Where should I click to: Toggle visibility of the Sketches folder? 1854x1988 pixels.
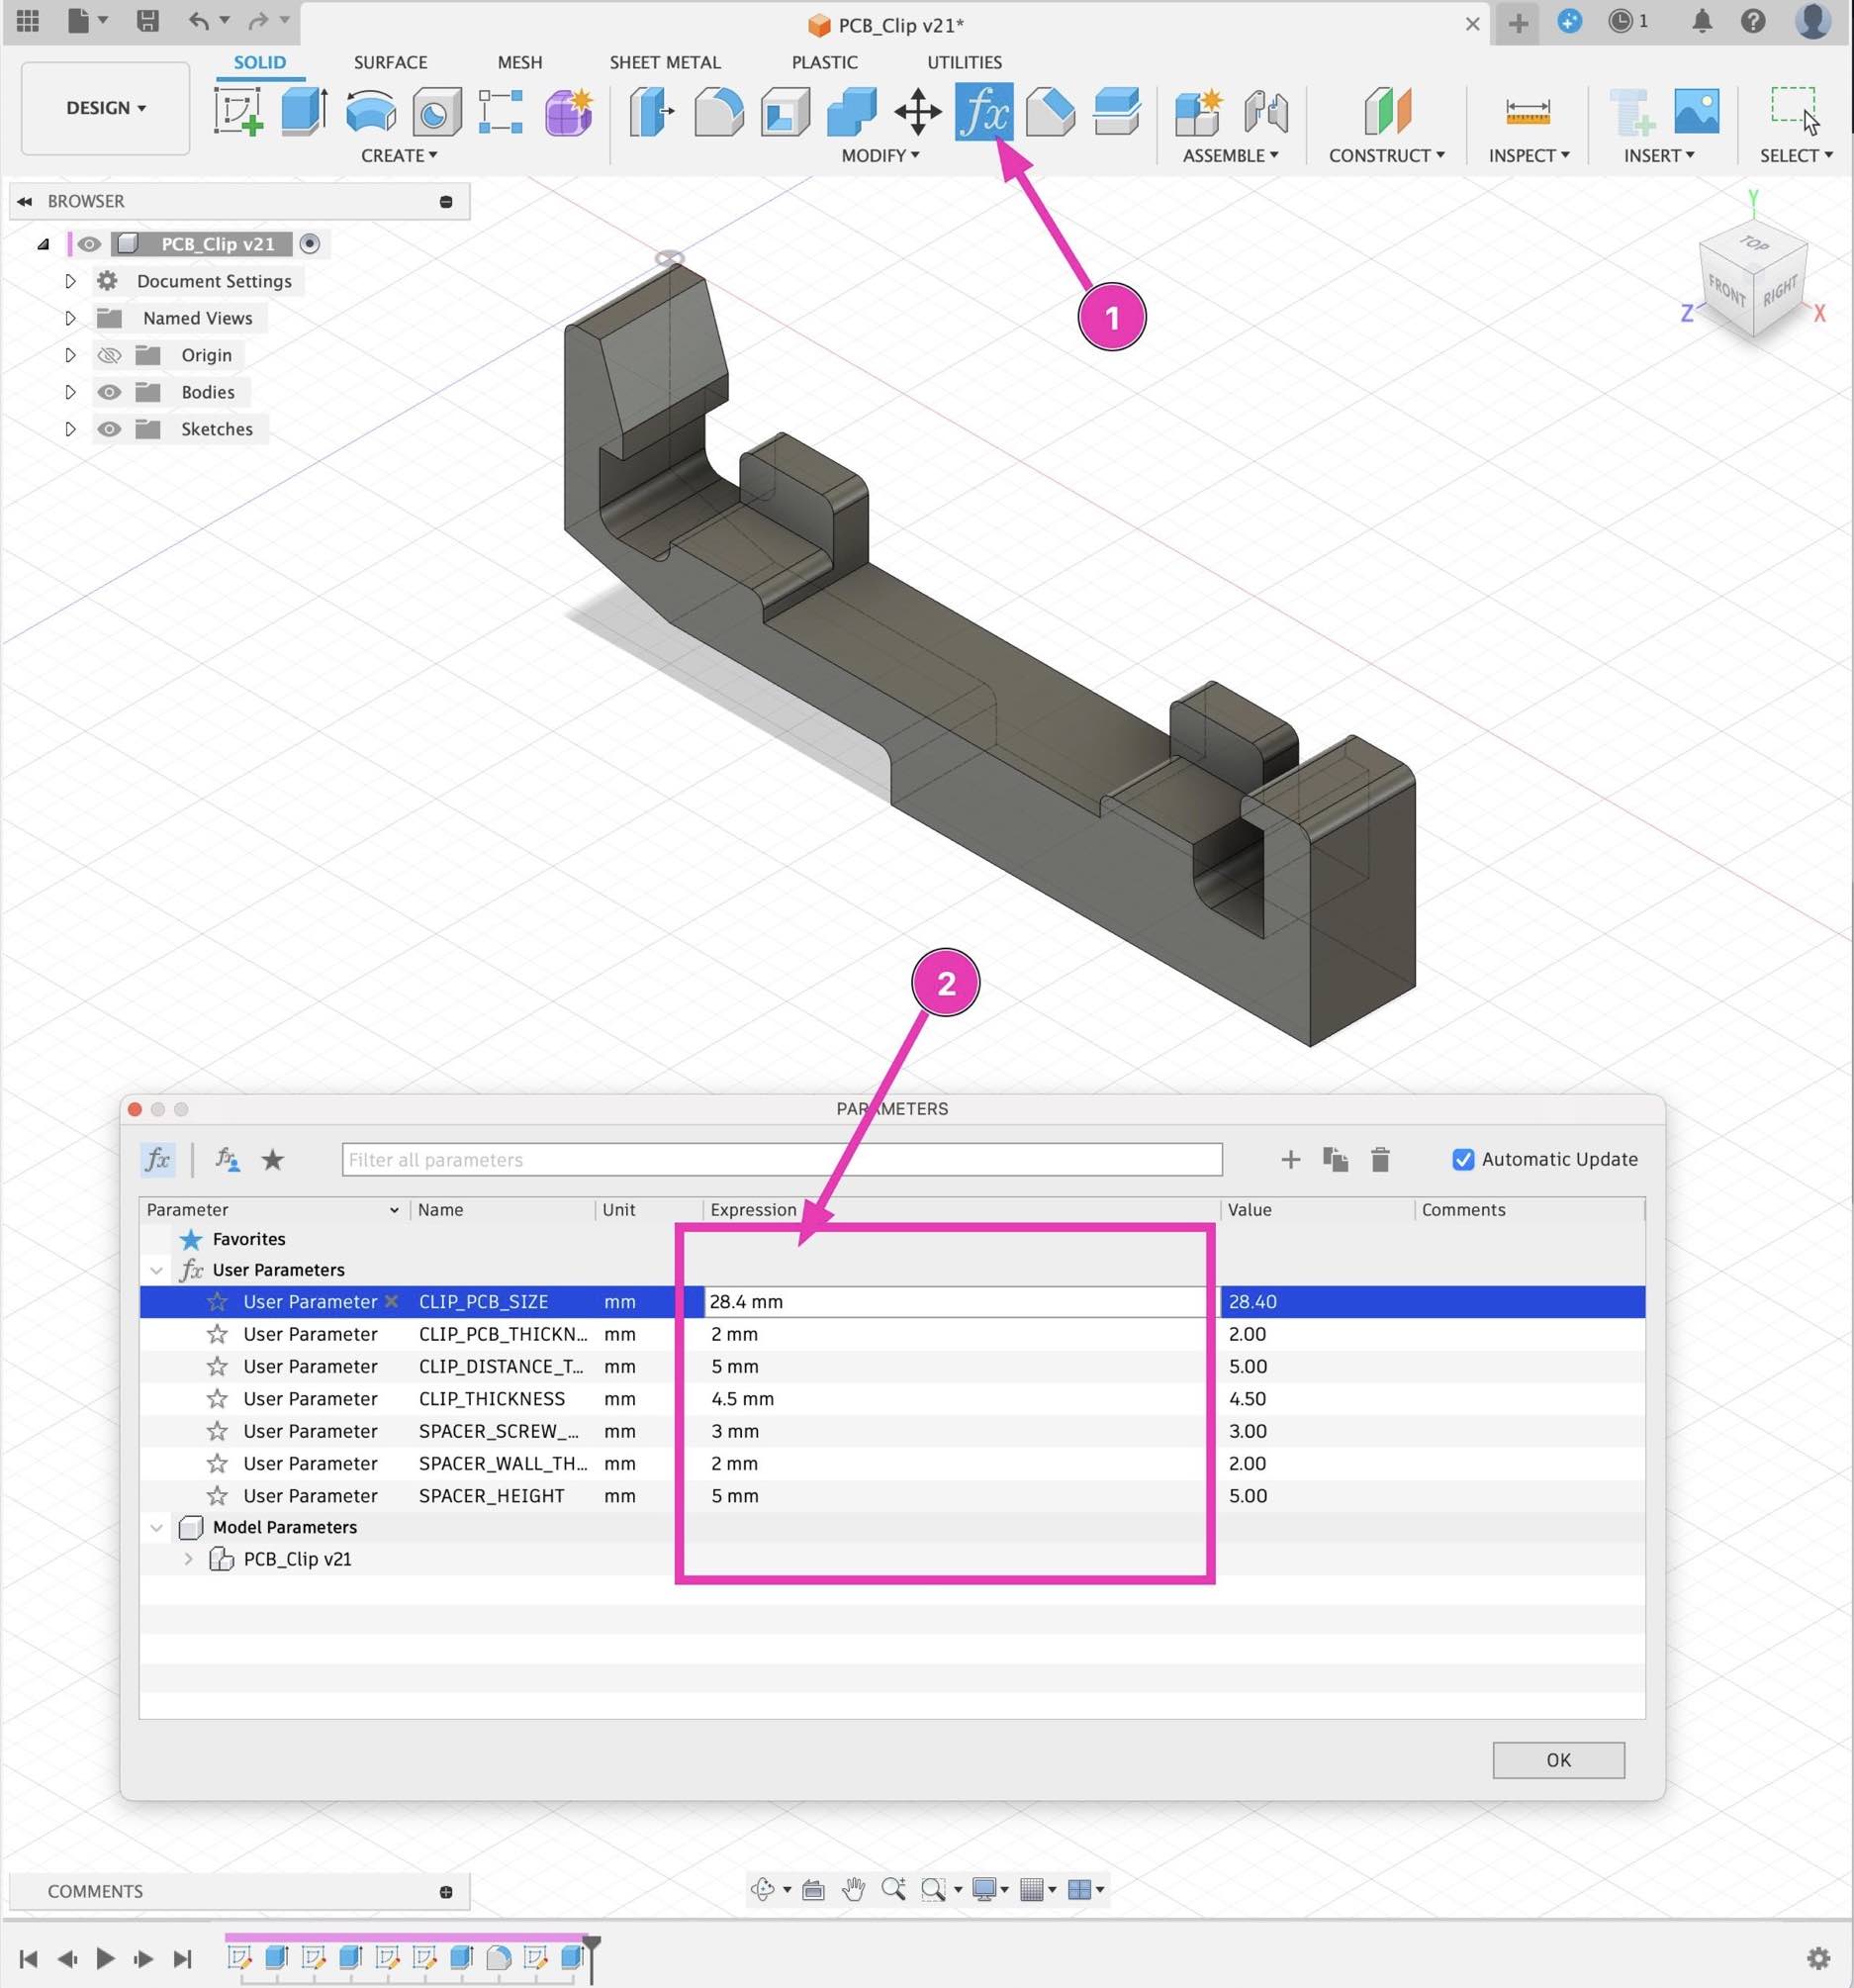pyautogui.click(x=109, y=429)
